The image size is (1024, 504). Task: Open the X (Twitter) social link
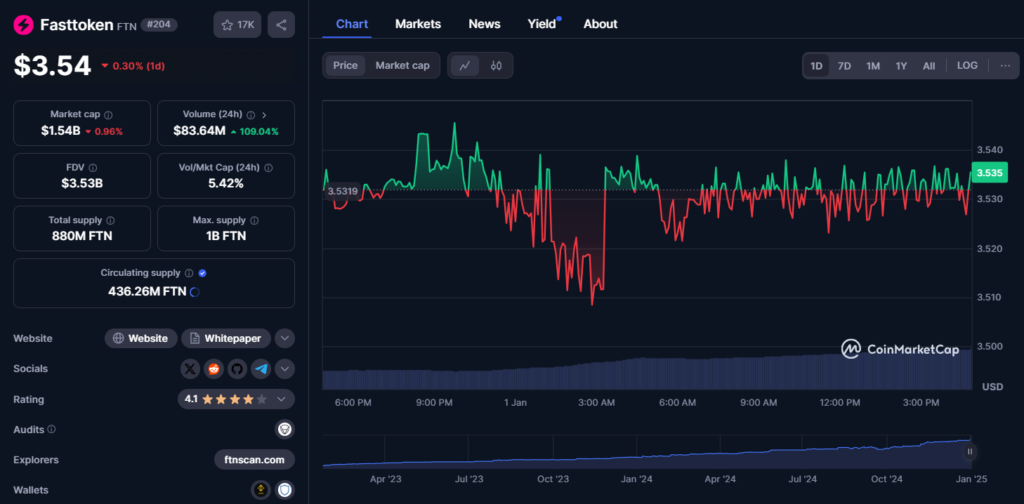click(x=190, y=369)
